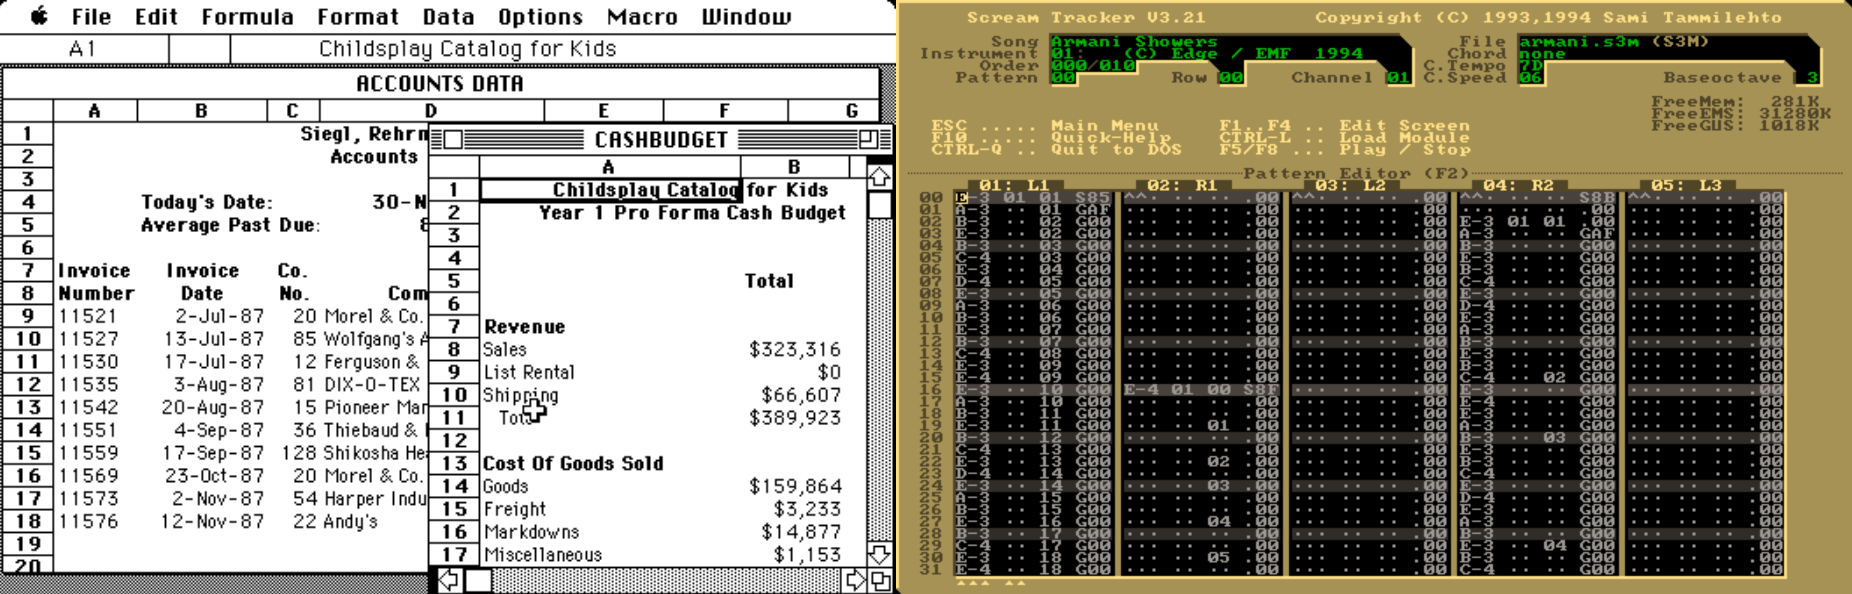This screenshot has width=1852, height=594.
Task: Click the A1 cell reference box
Action: [x=84, y=48]
